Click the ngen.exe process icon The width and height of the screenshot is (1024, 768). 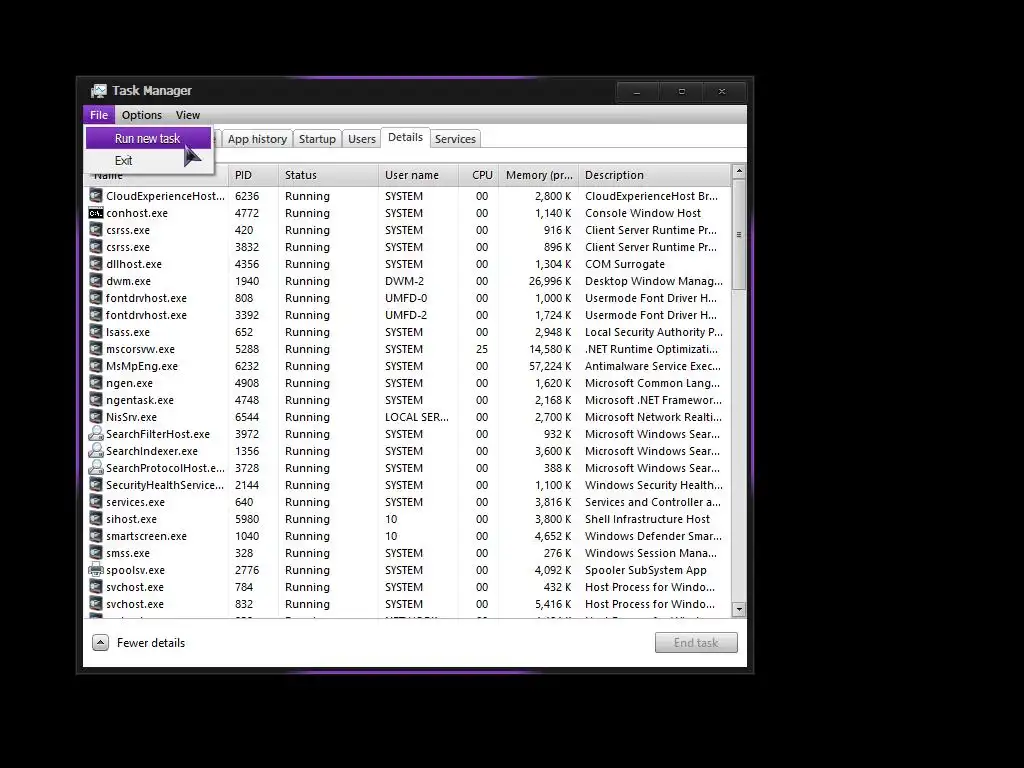[96, 383]
